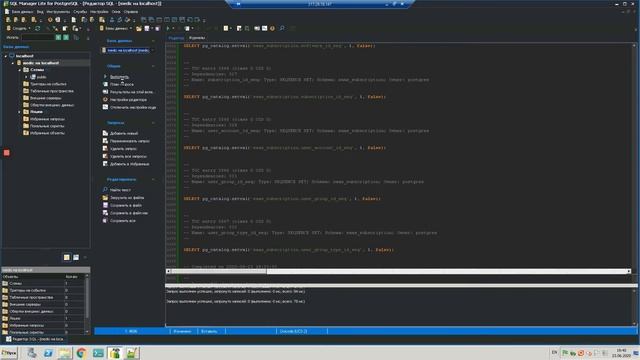
Task: Click the first green search-navigation button
Action: click(x=58, y=38)
